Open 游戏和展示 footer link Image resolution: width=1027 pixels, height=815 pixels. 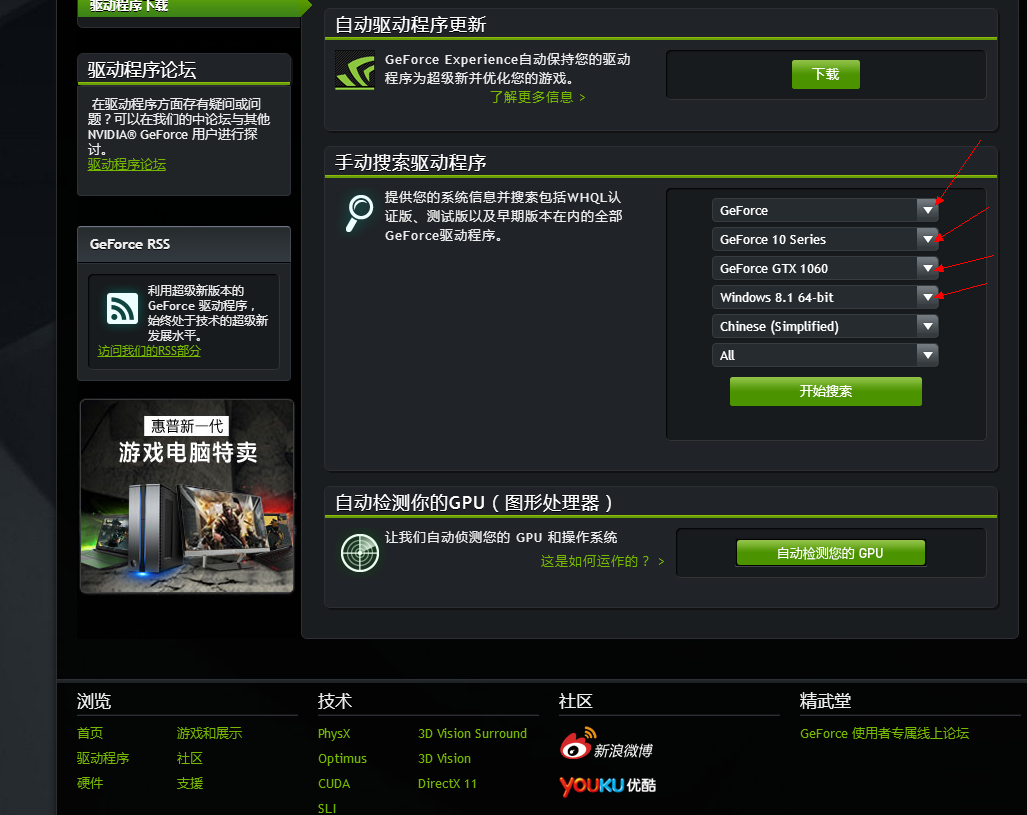pos(210,733)
